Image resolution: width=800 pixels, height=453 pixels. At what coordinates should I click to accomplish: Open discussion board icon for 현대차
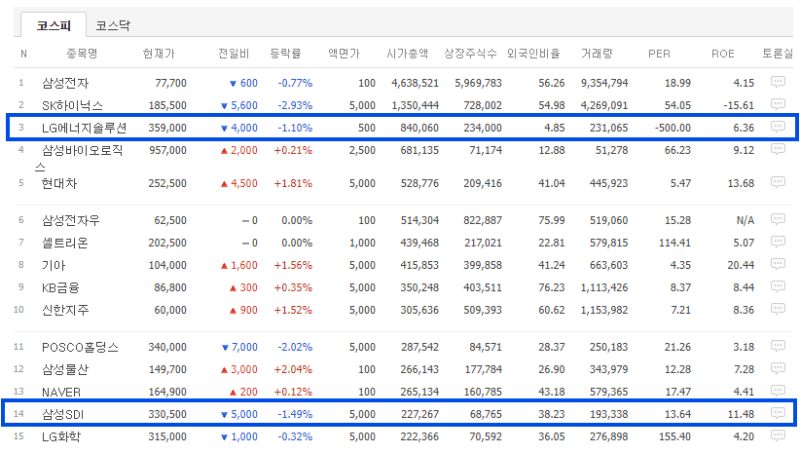click(x=778, y=182)
